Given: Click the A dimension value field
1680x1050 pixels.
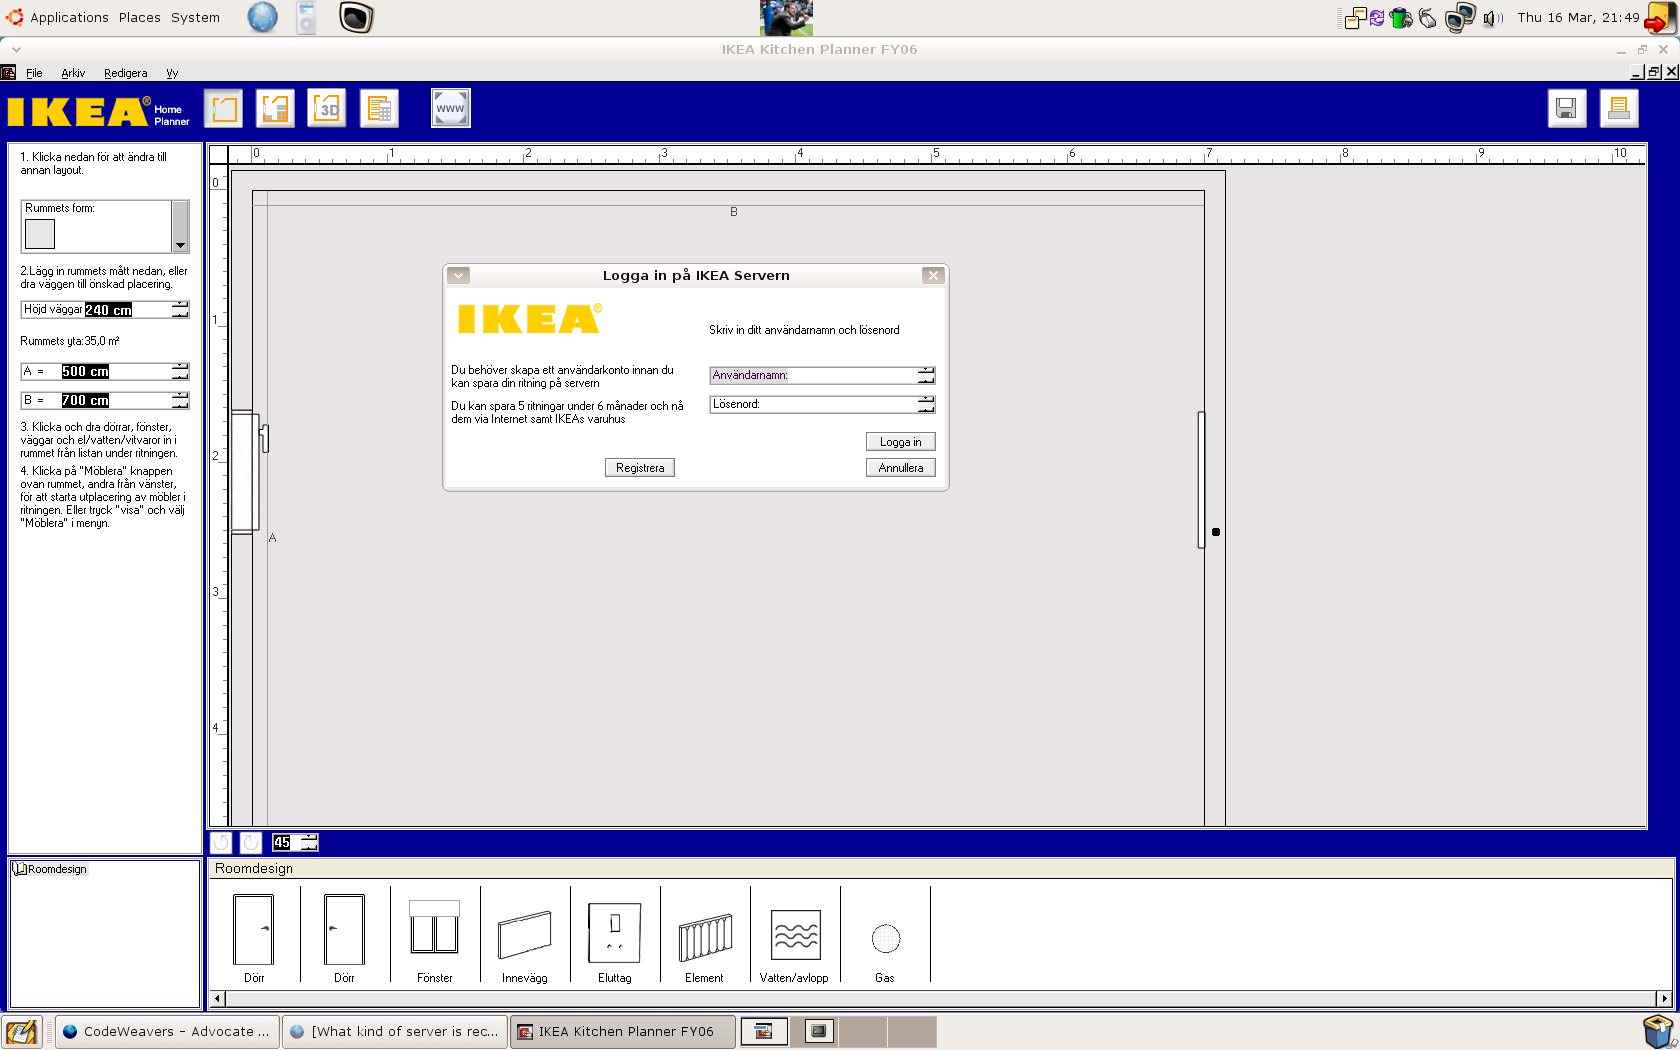Looking at the screenshot, I should click(x=85, y=371).
